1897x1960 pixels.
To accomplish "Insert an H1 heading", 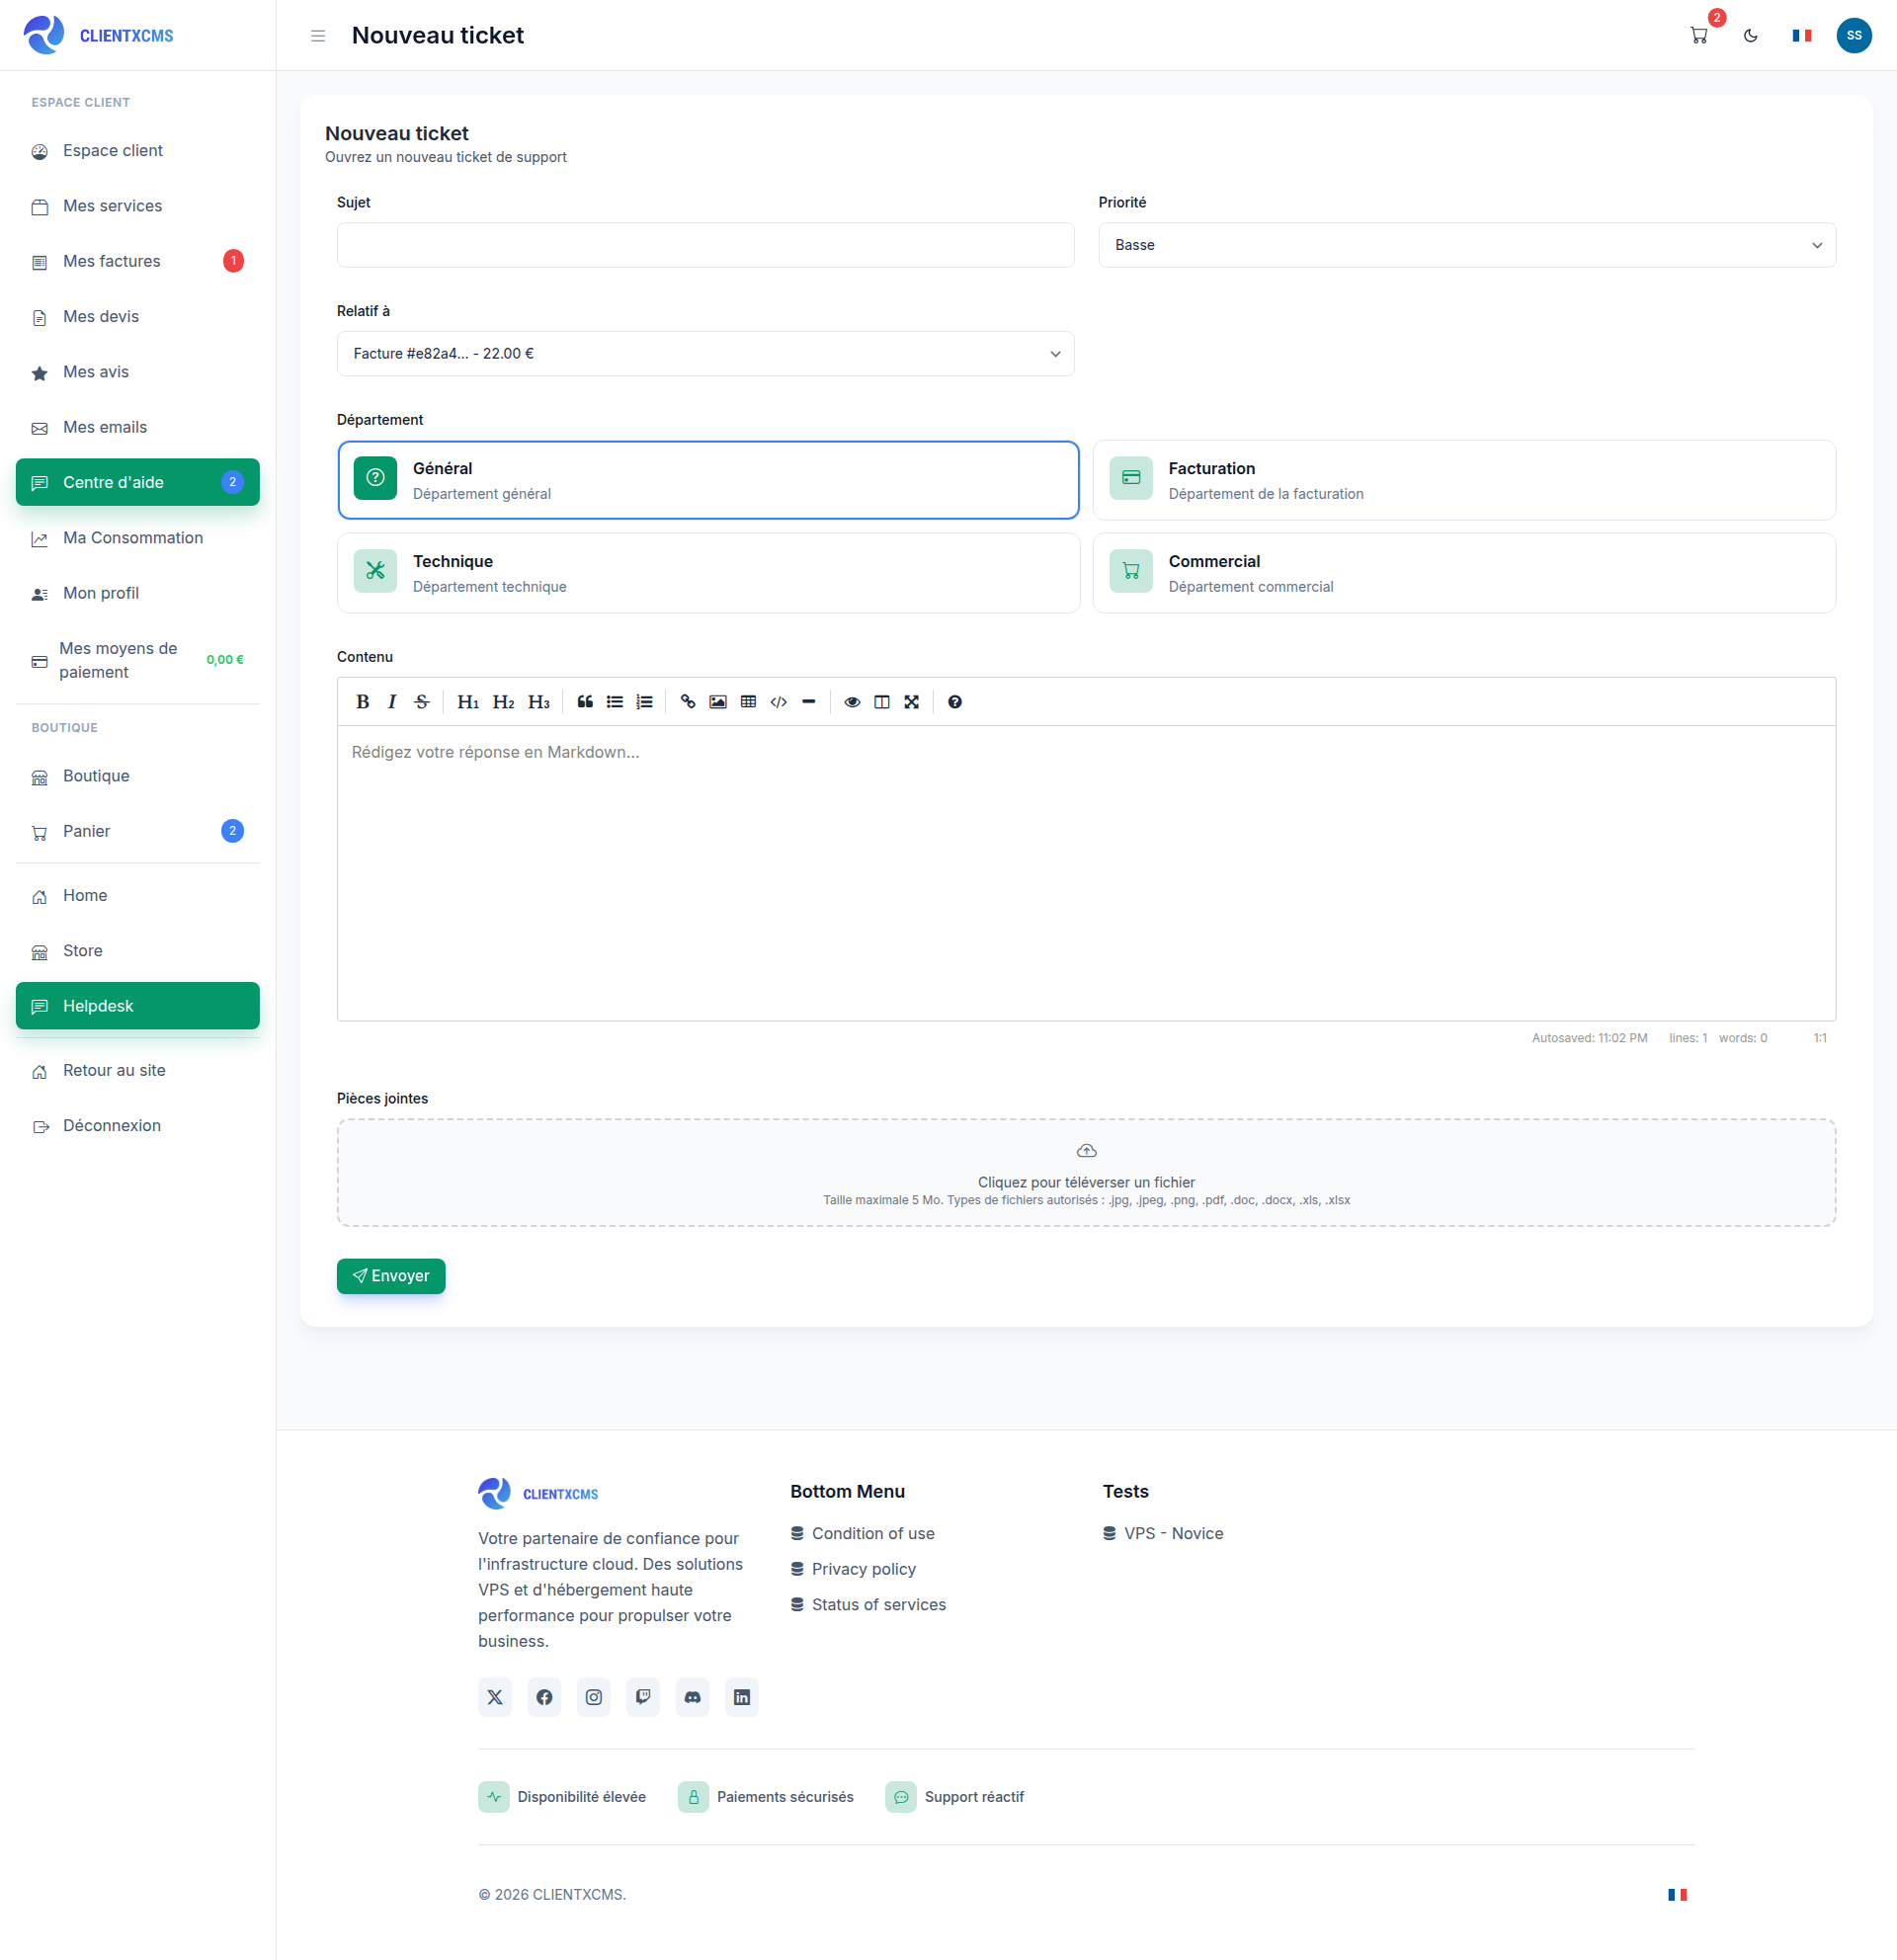I will [468, 702].
